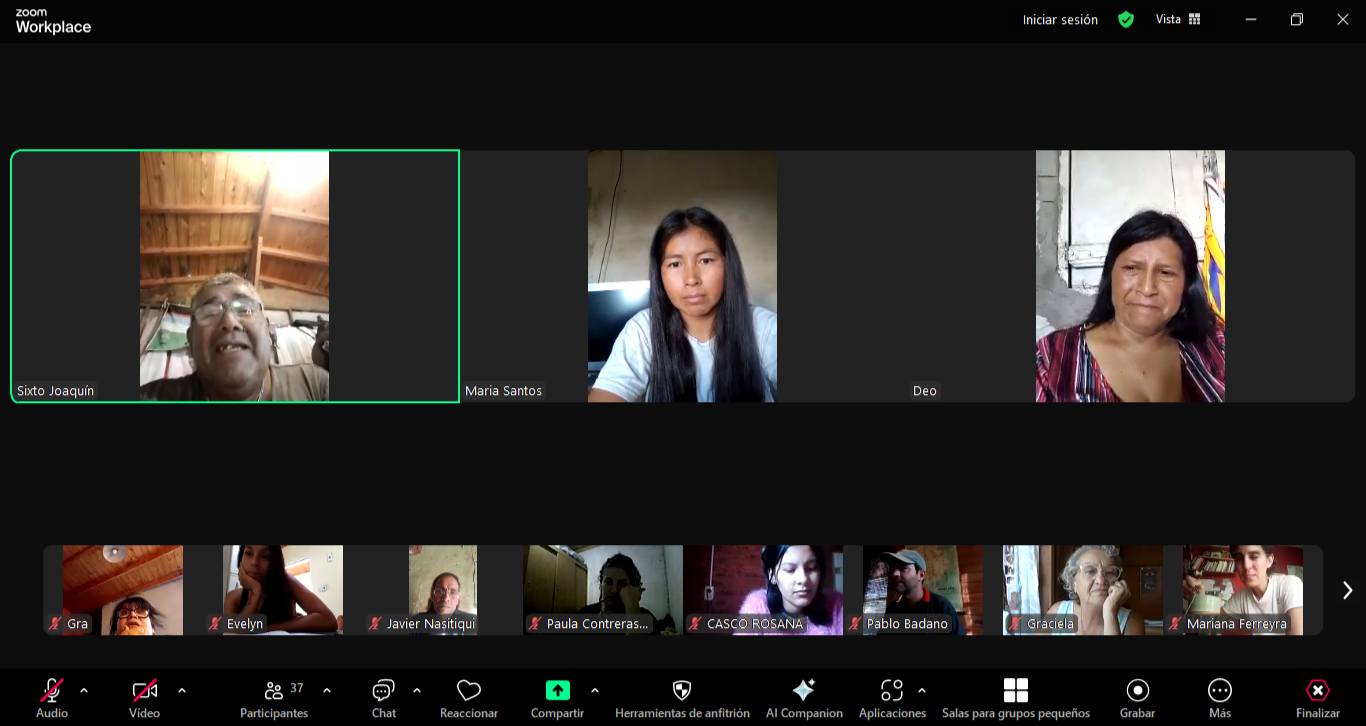
Task: Open the Vista layout menu
Action: pos(1178,19)
